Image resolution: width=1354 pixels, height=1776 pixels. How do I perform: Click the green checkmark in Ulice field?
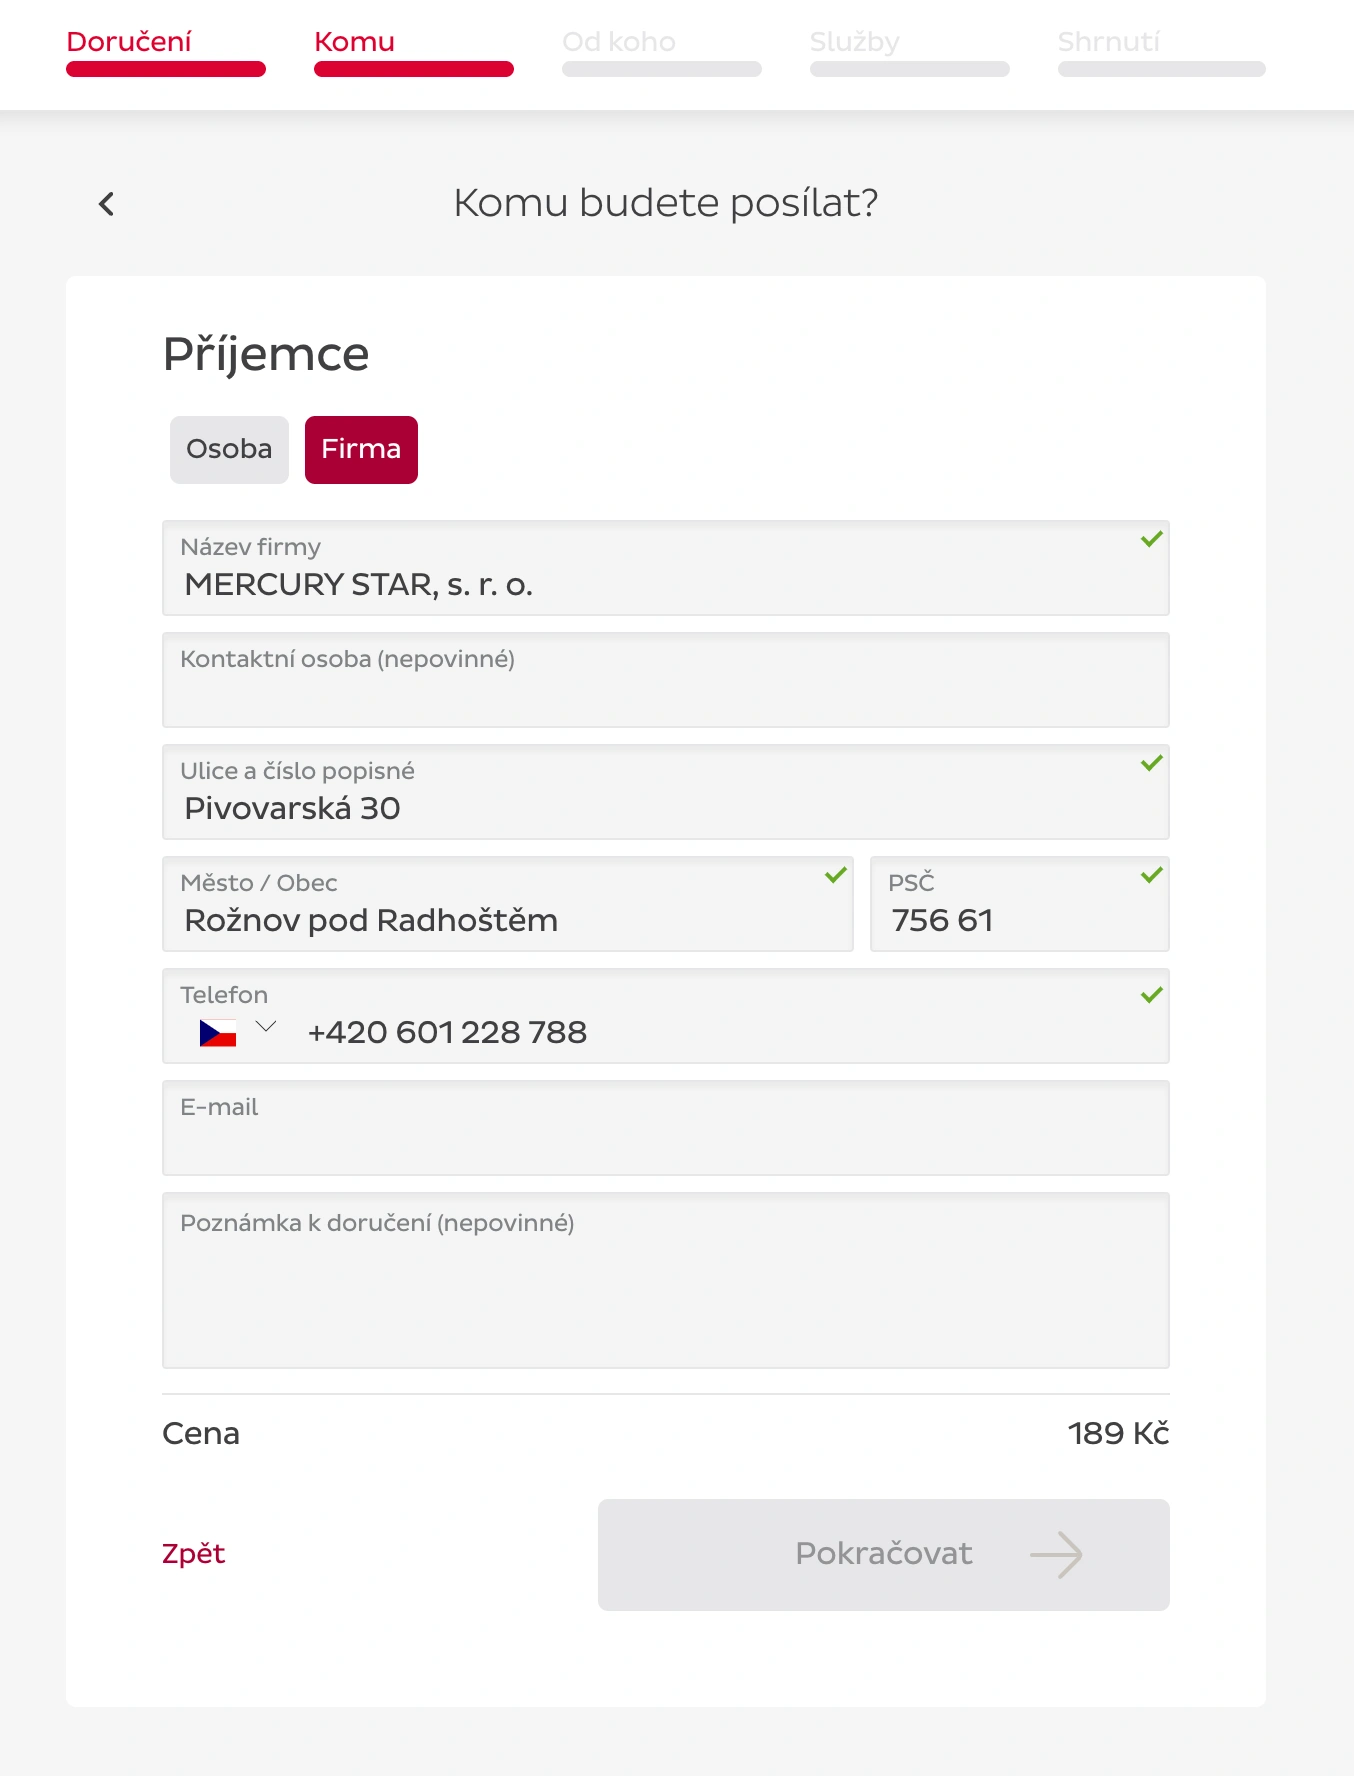[1152, 764]
